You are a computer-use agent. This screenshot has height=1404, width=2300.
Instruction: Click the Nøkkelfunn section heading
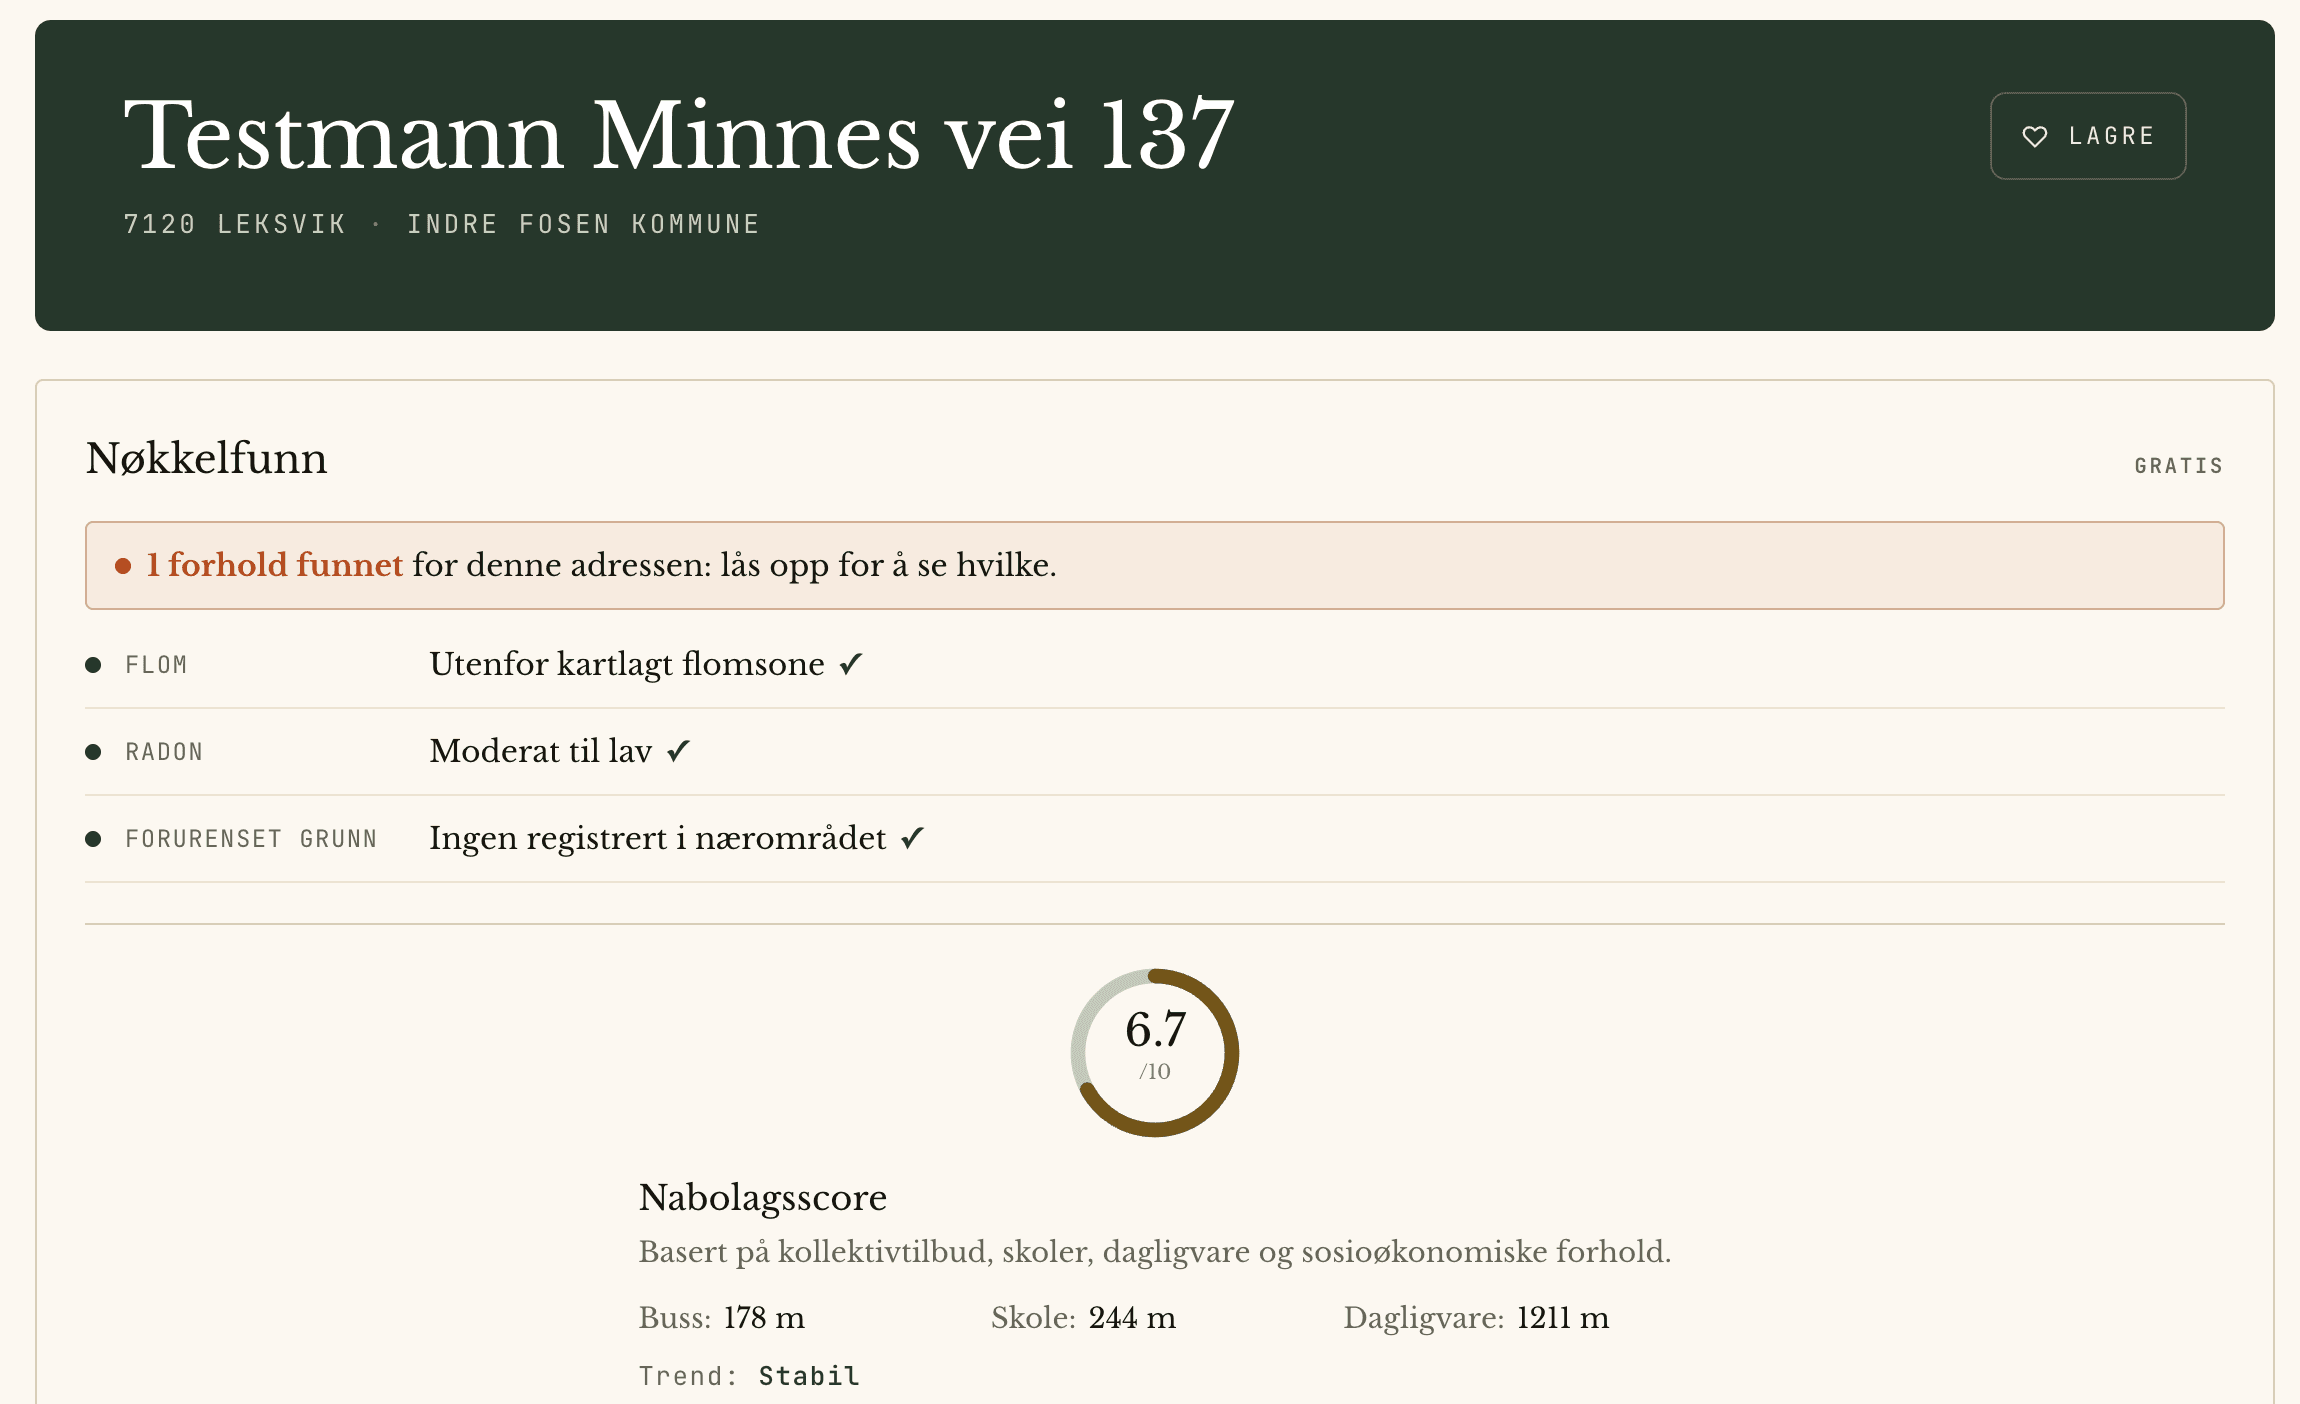tap(206, 458)
